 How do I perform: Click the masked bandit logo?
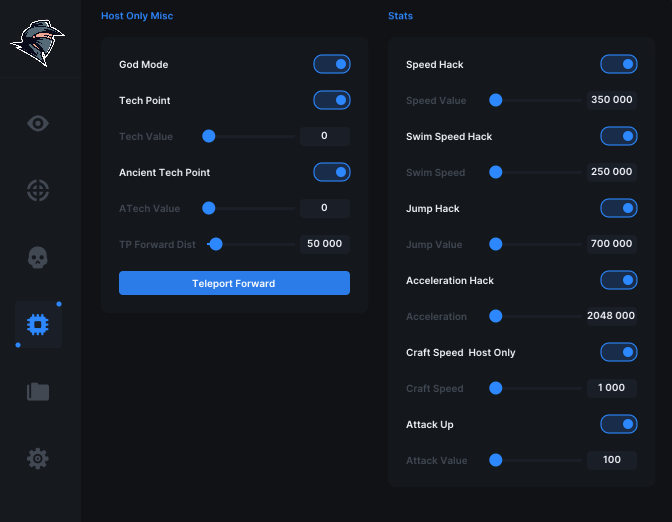(37, 42)
